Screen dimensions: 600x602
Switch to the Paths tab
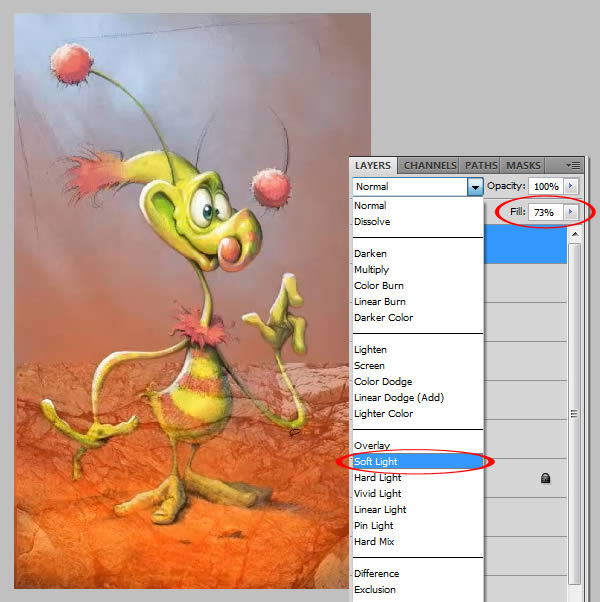pyautogui.click(x=481, y=165)
